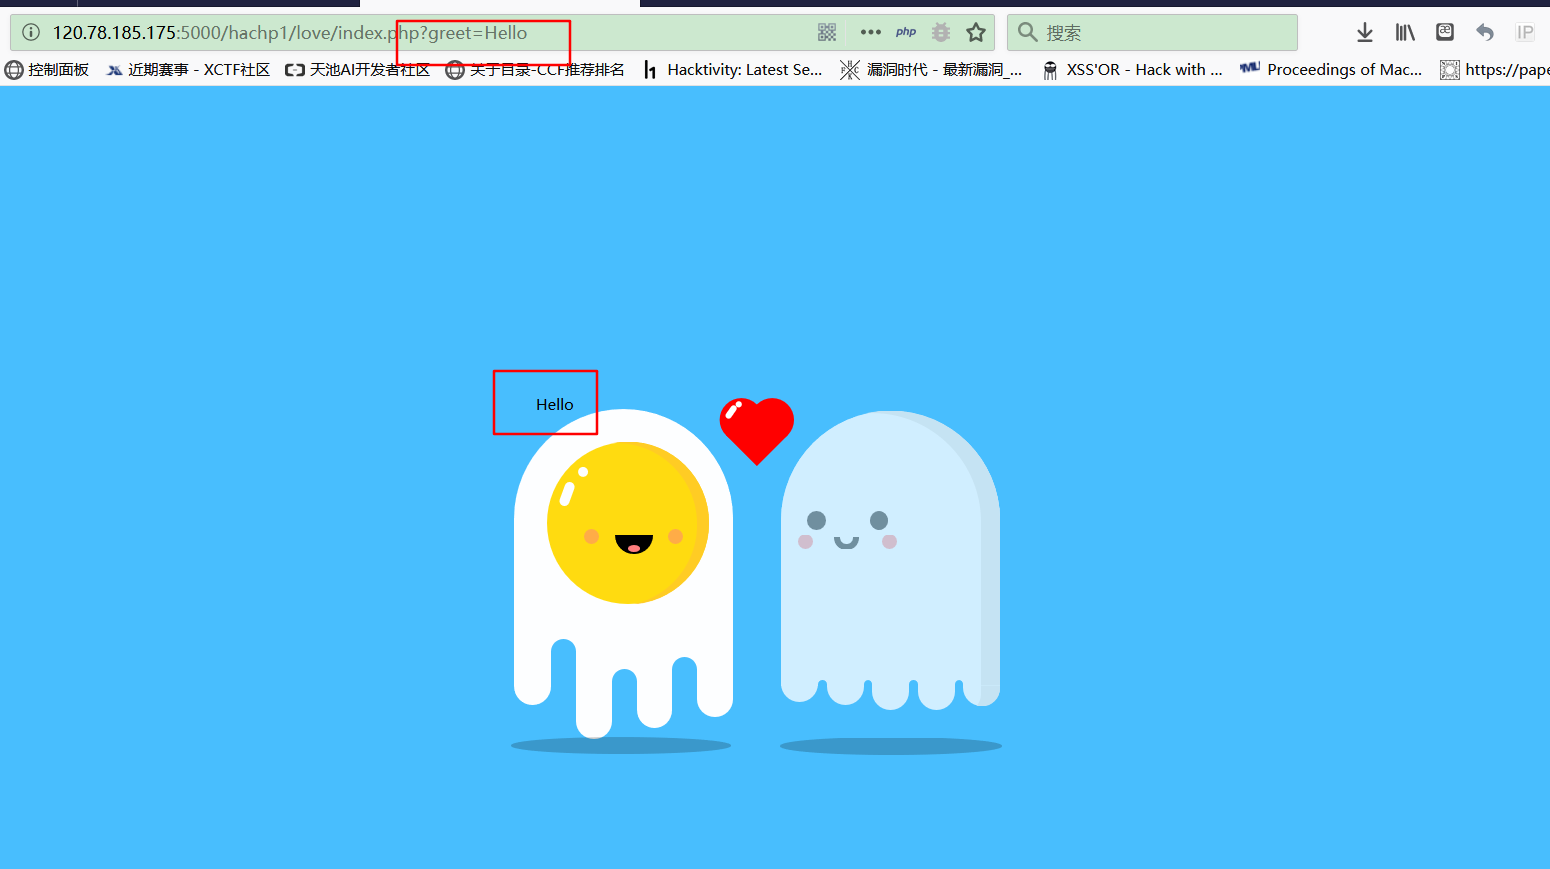Viewport: 1550px width, 869px height.
Task: Open the 漏洞时代 bookmark
Action: coord(931,70)
